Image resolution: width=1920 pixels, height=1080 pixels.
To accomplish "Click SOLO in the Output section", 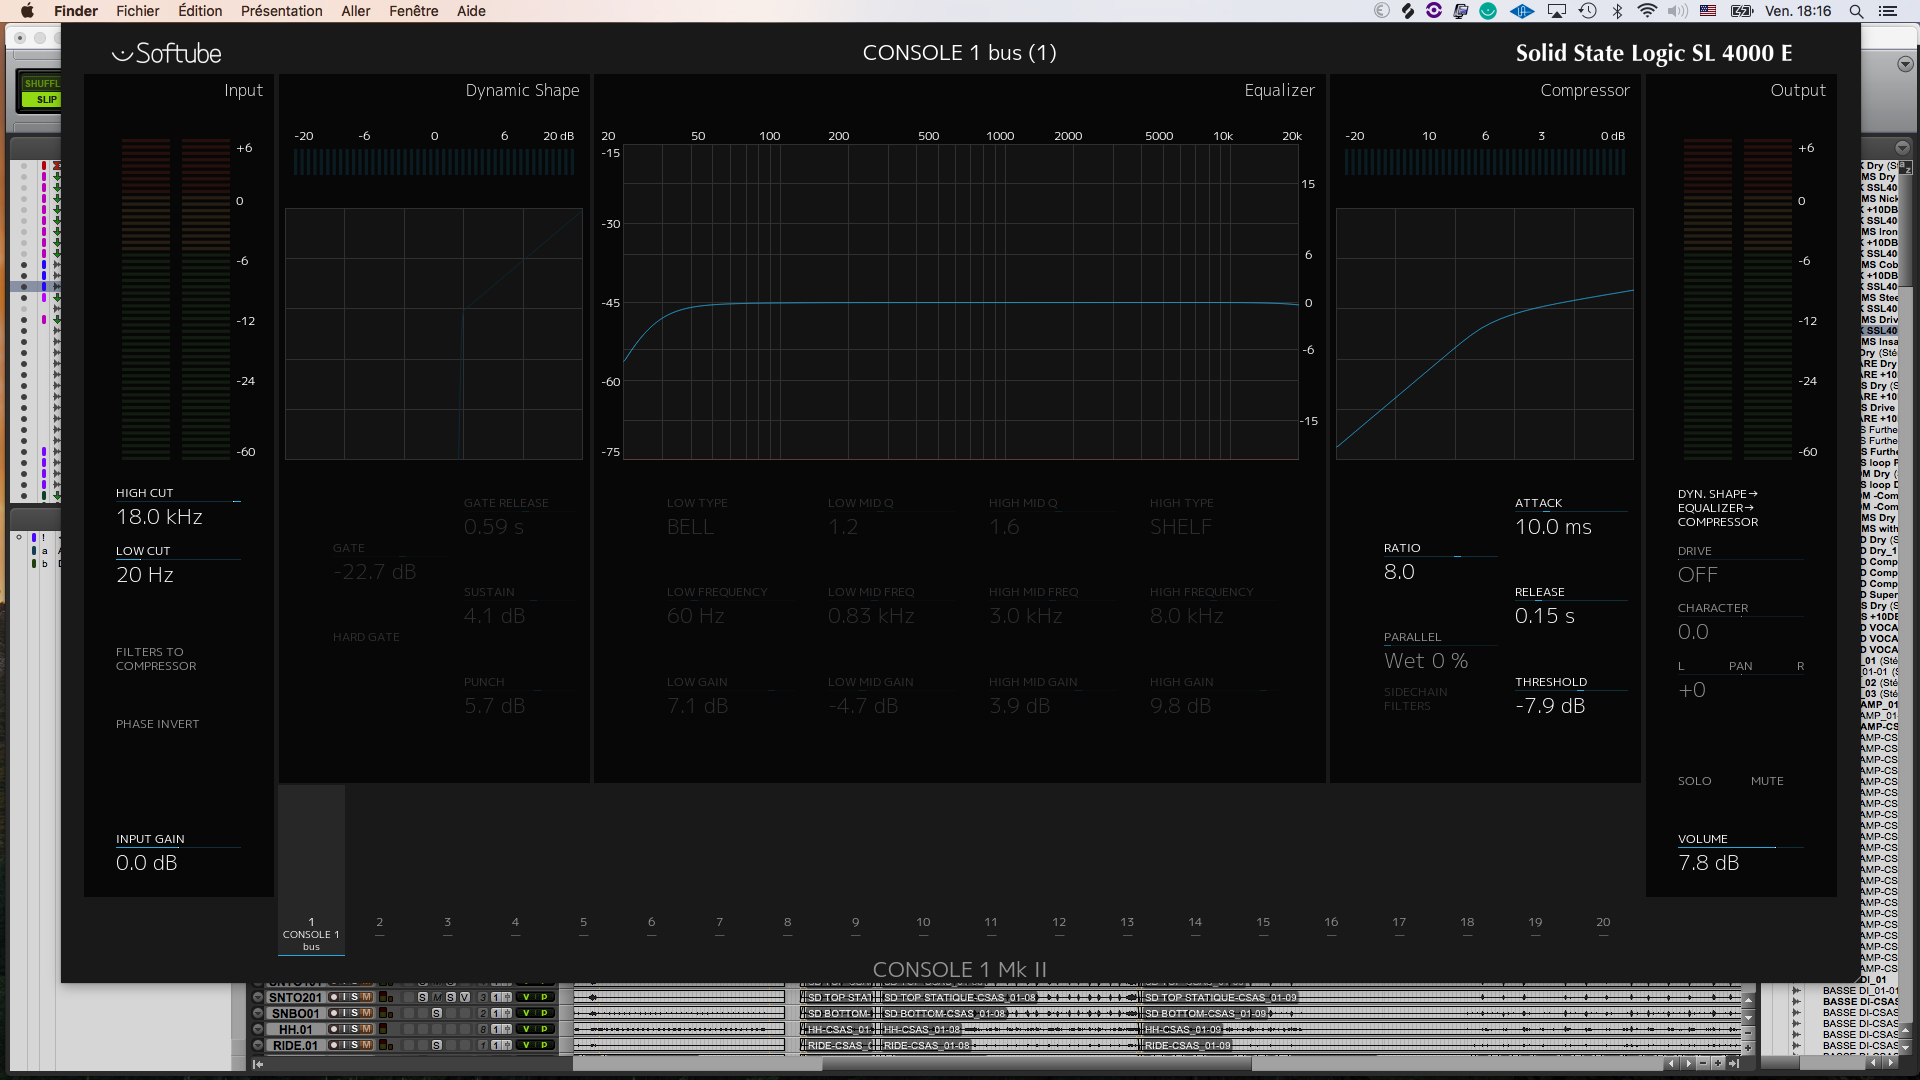I will [x=1694, y=781].
